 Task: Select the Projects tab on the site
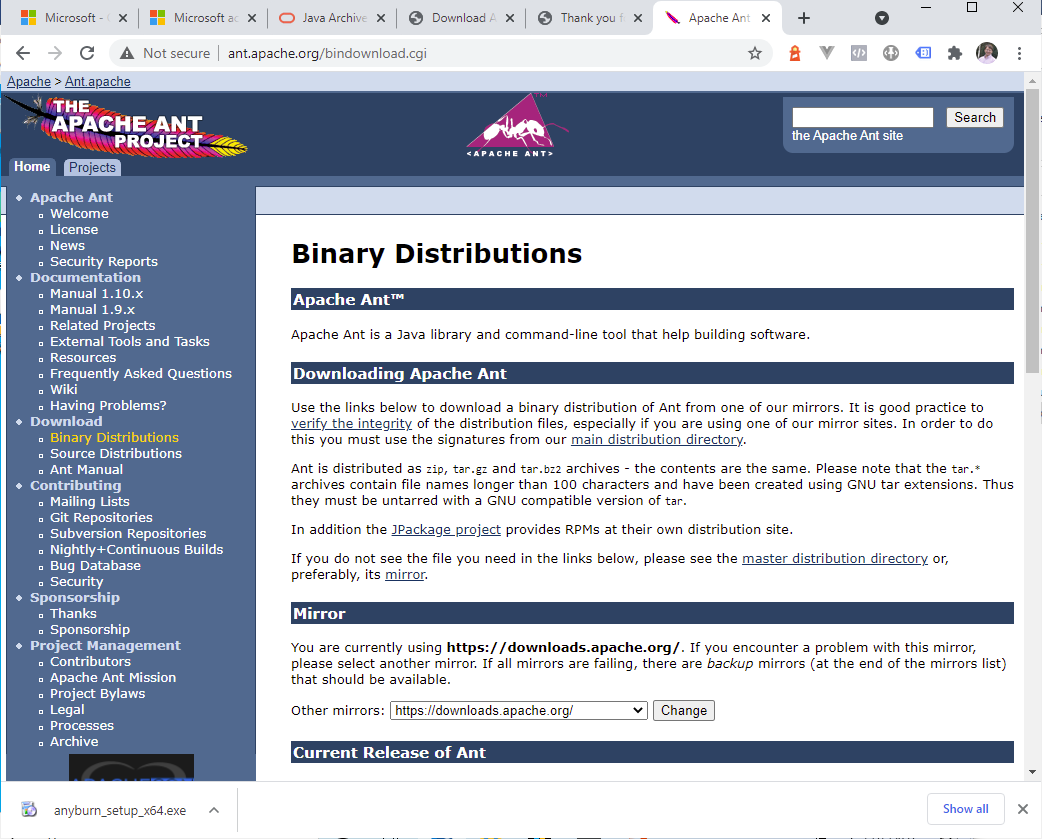(x=93, y=167)
